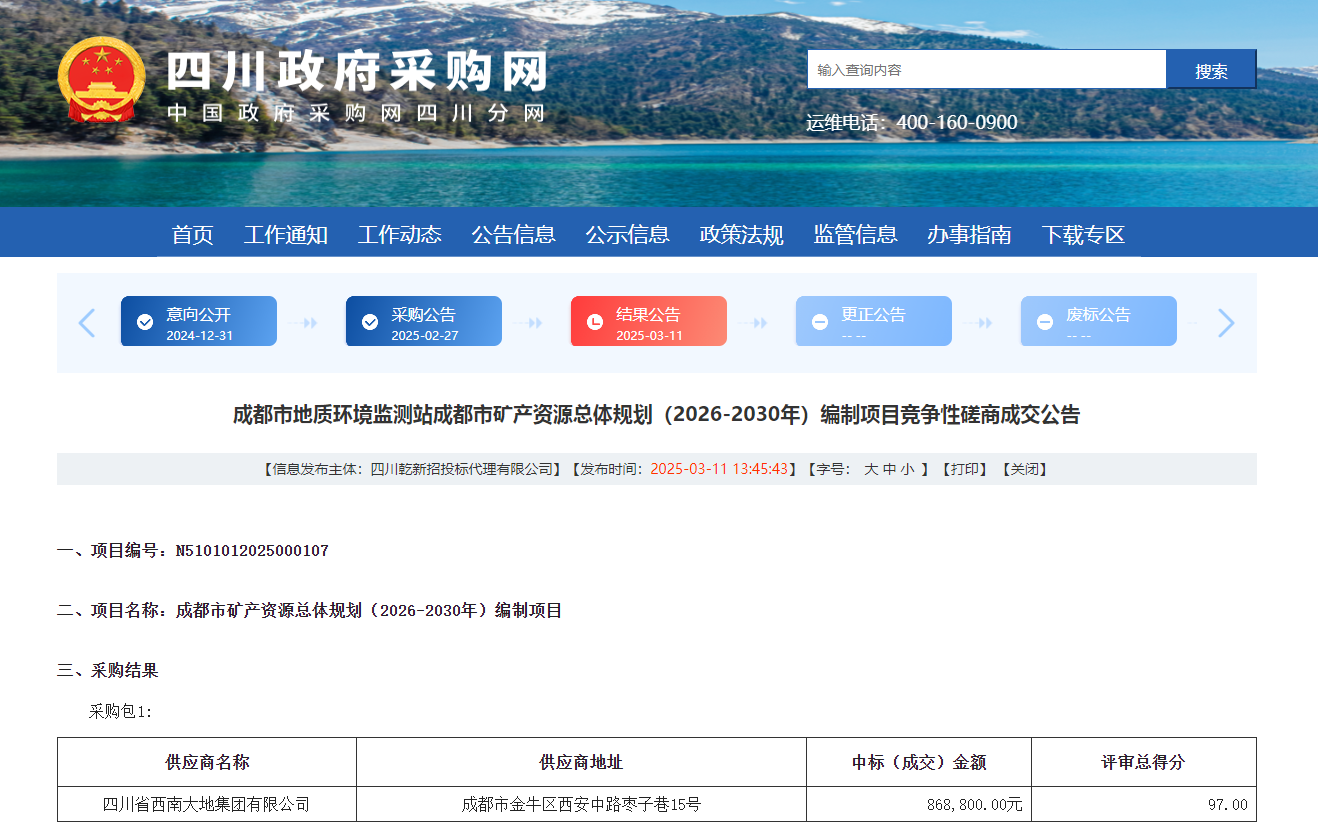This screenshot has height=836, width=1318.
Task: Set font size to 小
Action: [x=907, y=469]
